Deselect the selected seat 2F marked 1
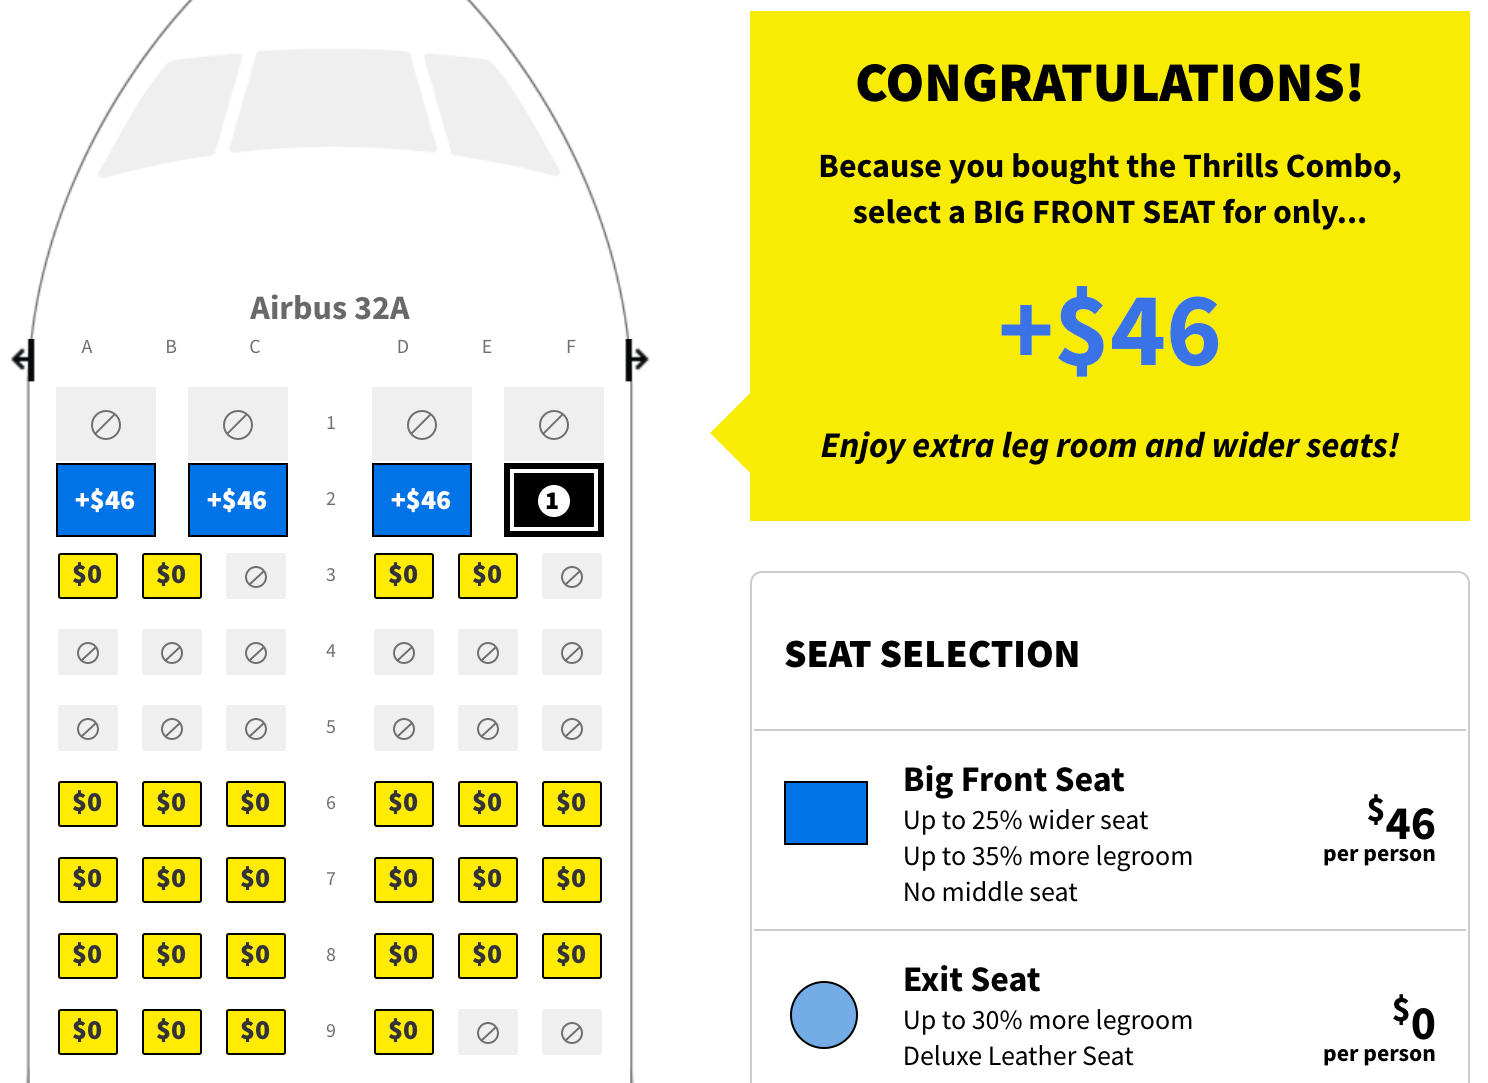The height and width of the screenshot is (1083, 1488). (554, 500)
